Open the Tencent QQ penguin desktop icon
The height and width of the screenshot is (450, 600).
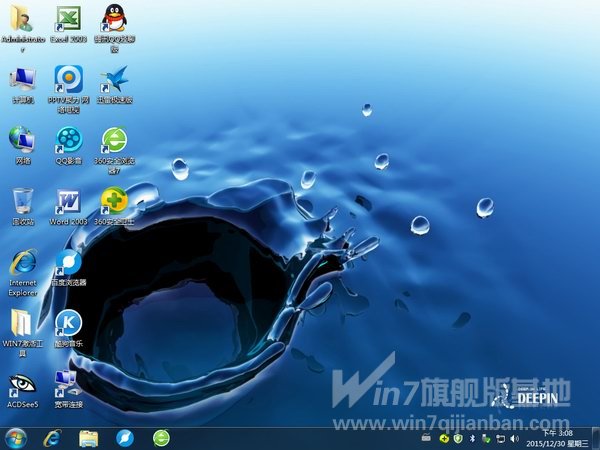[114, 18]
